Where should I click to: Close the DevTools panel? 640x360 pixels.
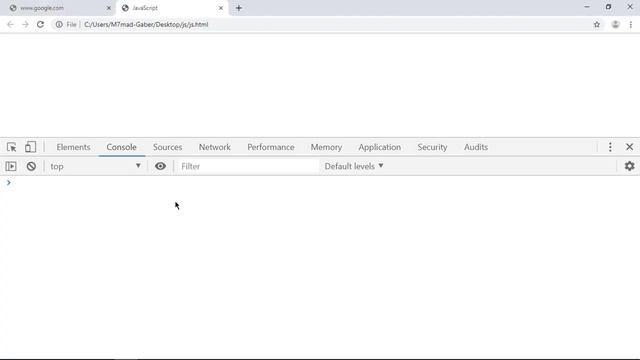coord(629,147)
